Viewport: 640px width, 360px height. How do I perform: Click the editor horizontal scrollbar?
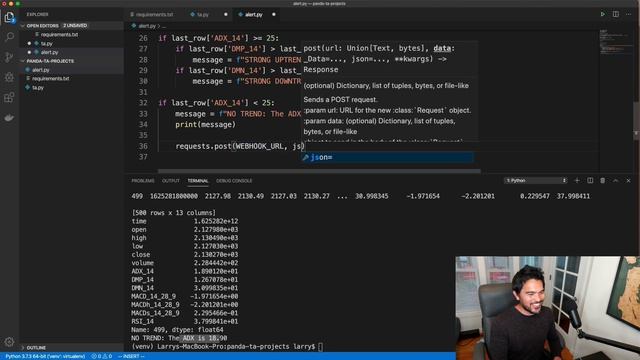pyautogui.click(x=319, y=171)
